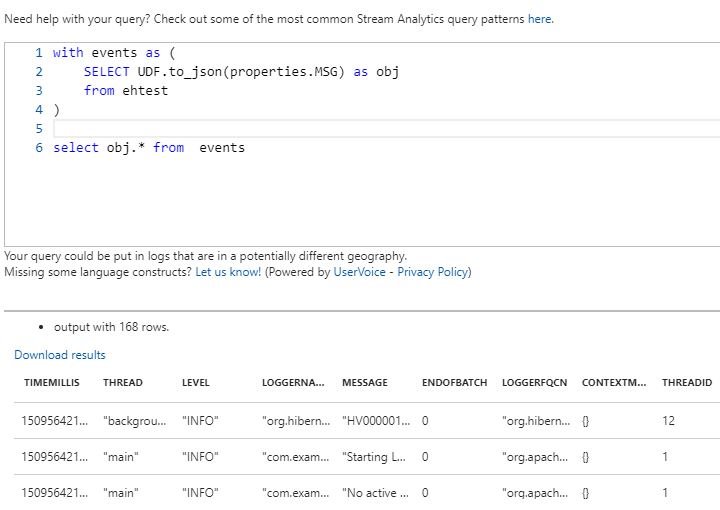Open the UserVoice link
Screen dimensions: 720x510
click(360, 272)
